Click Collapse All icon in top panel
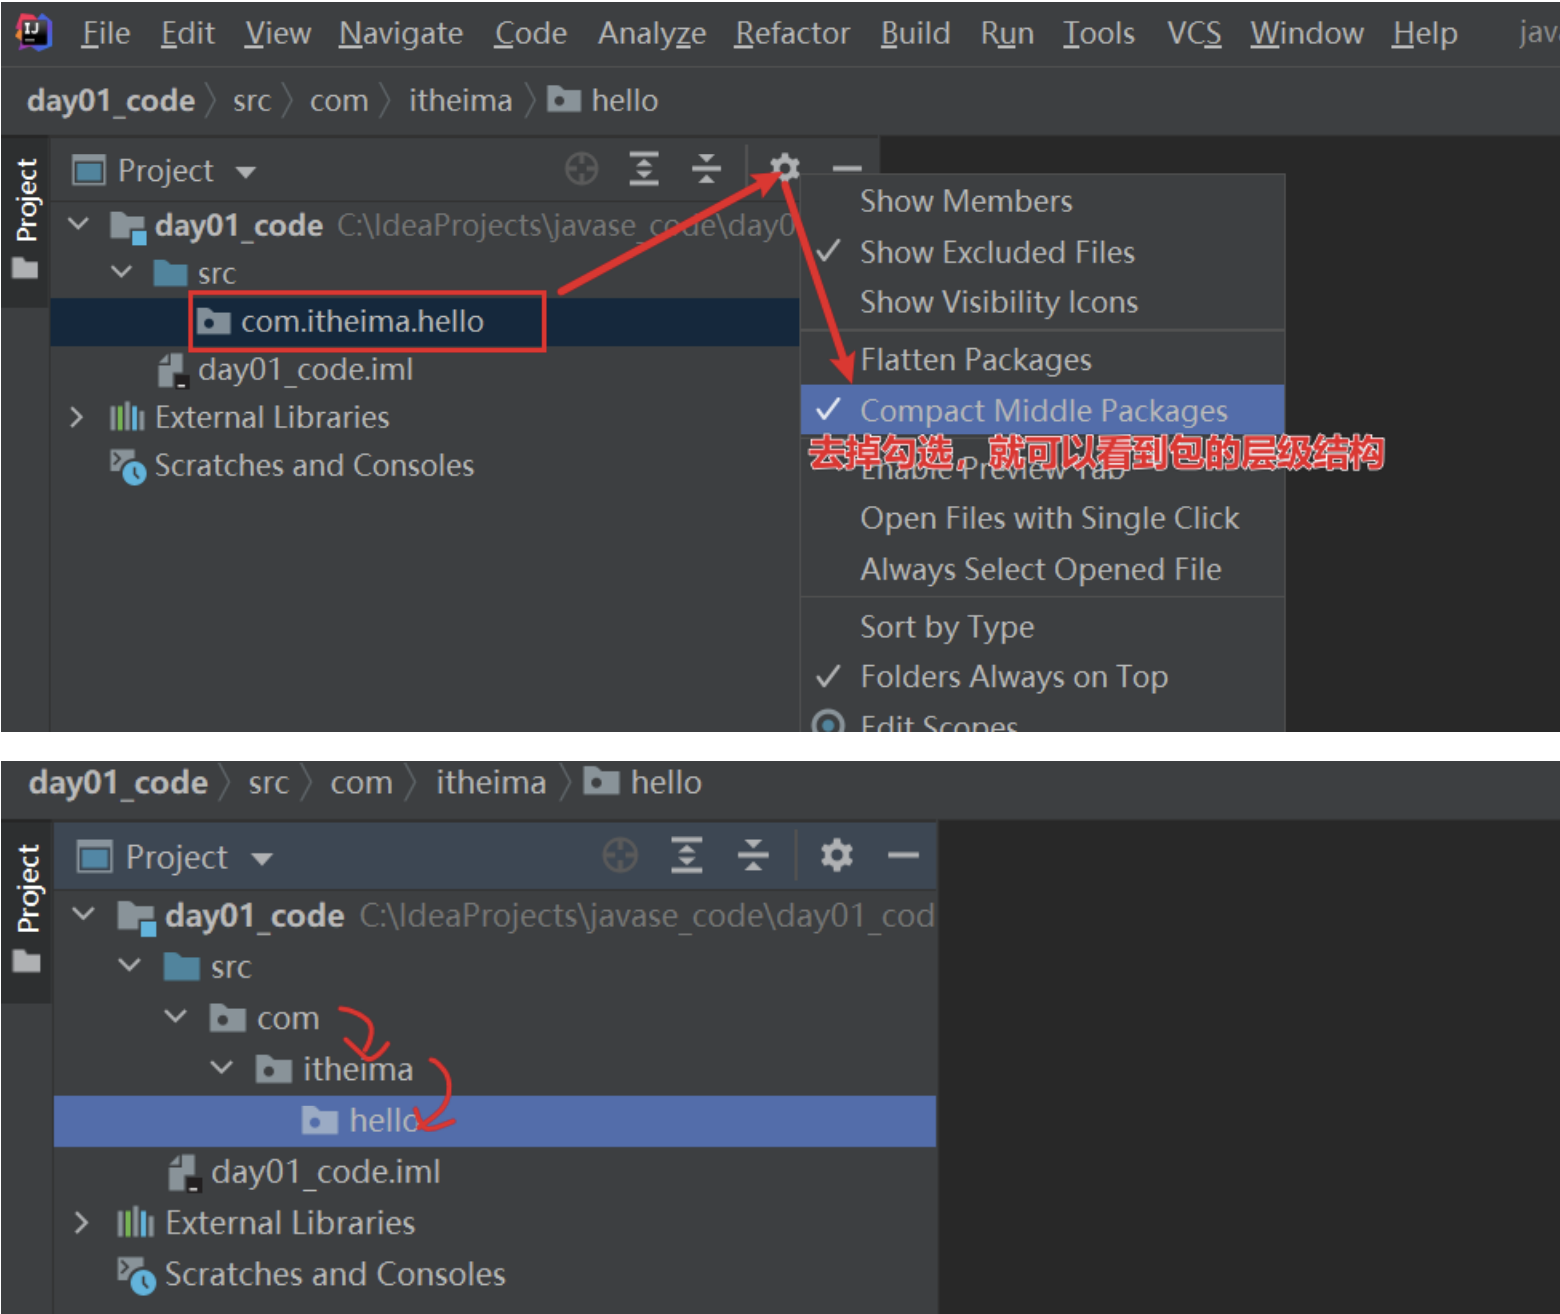Image resolution: width=1560 pixels, height=1314 pixels. pyautogui.click(x=706, y=169)
